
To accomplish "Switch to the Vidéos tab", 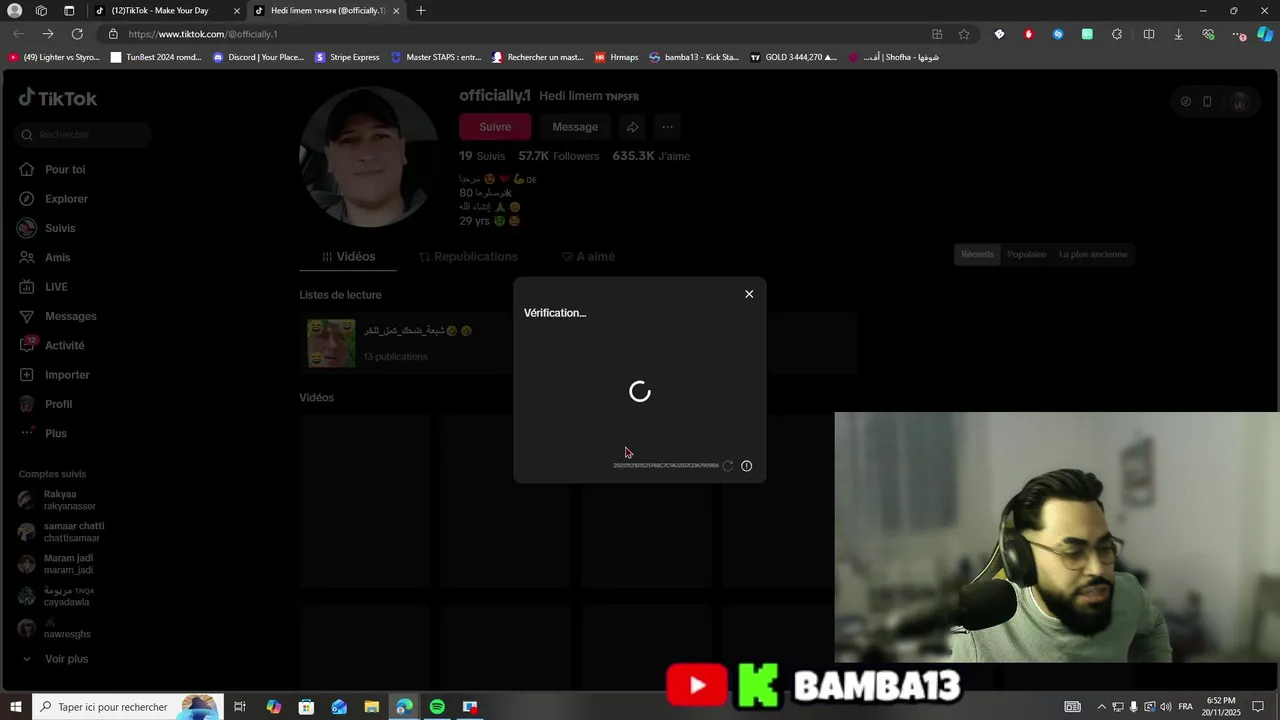I will [x=348, y=257].
